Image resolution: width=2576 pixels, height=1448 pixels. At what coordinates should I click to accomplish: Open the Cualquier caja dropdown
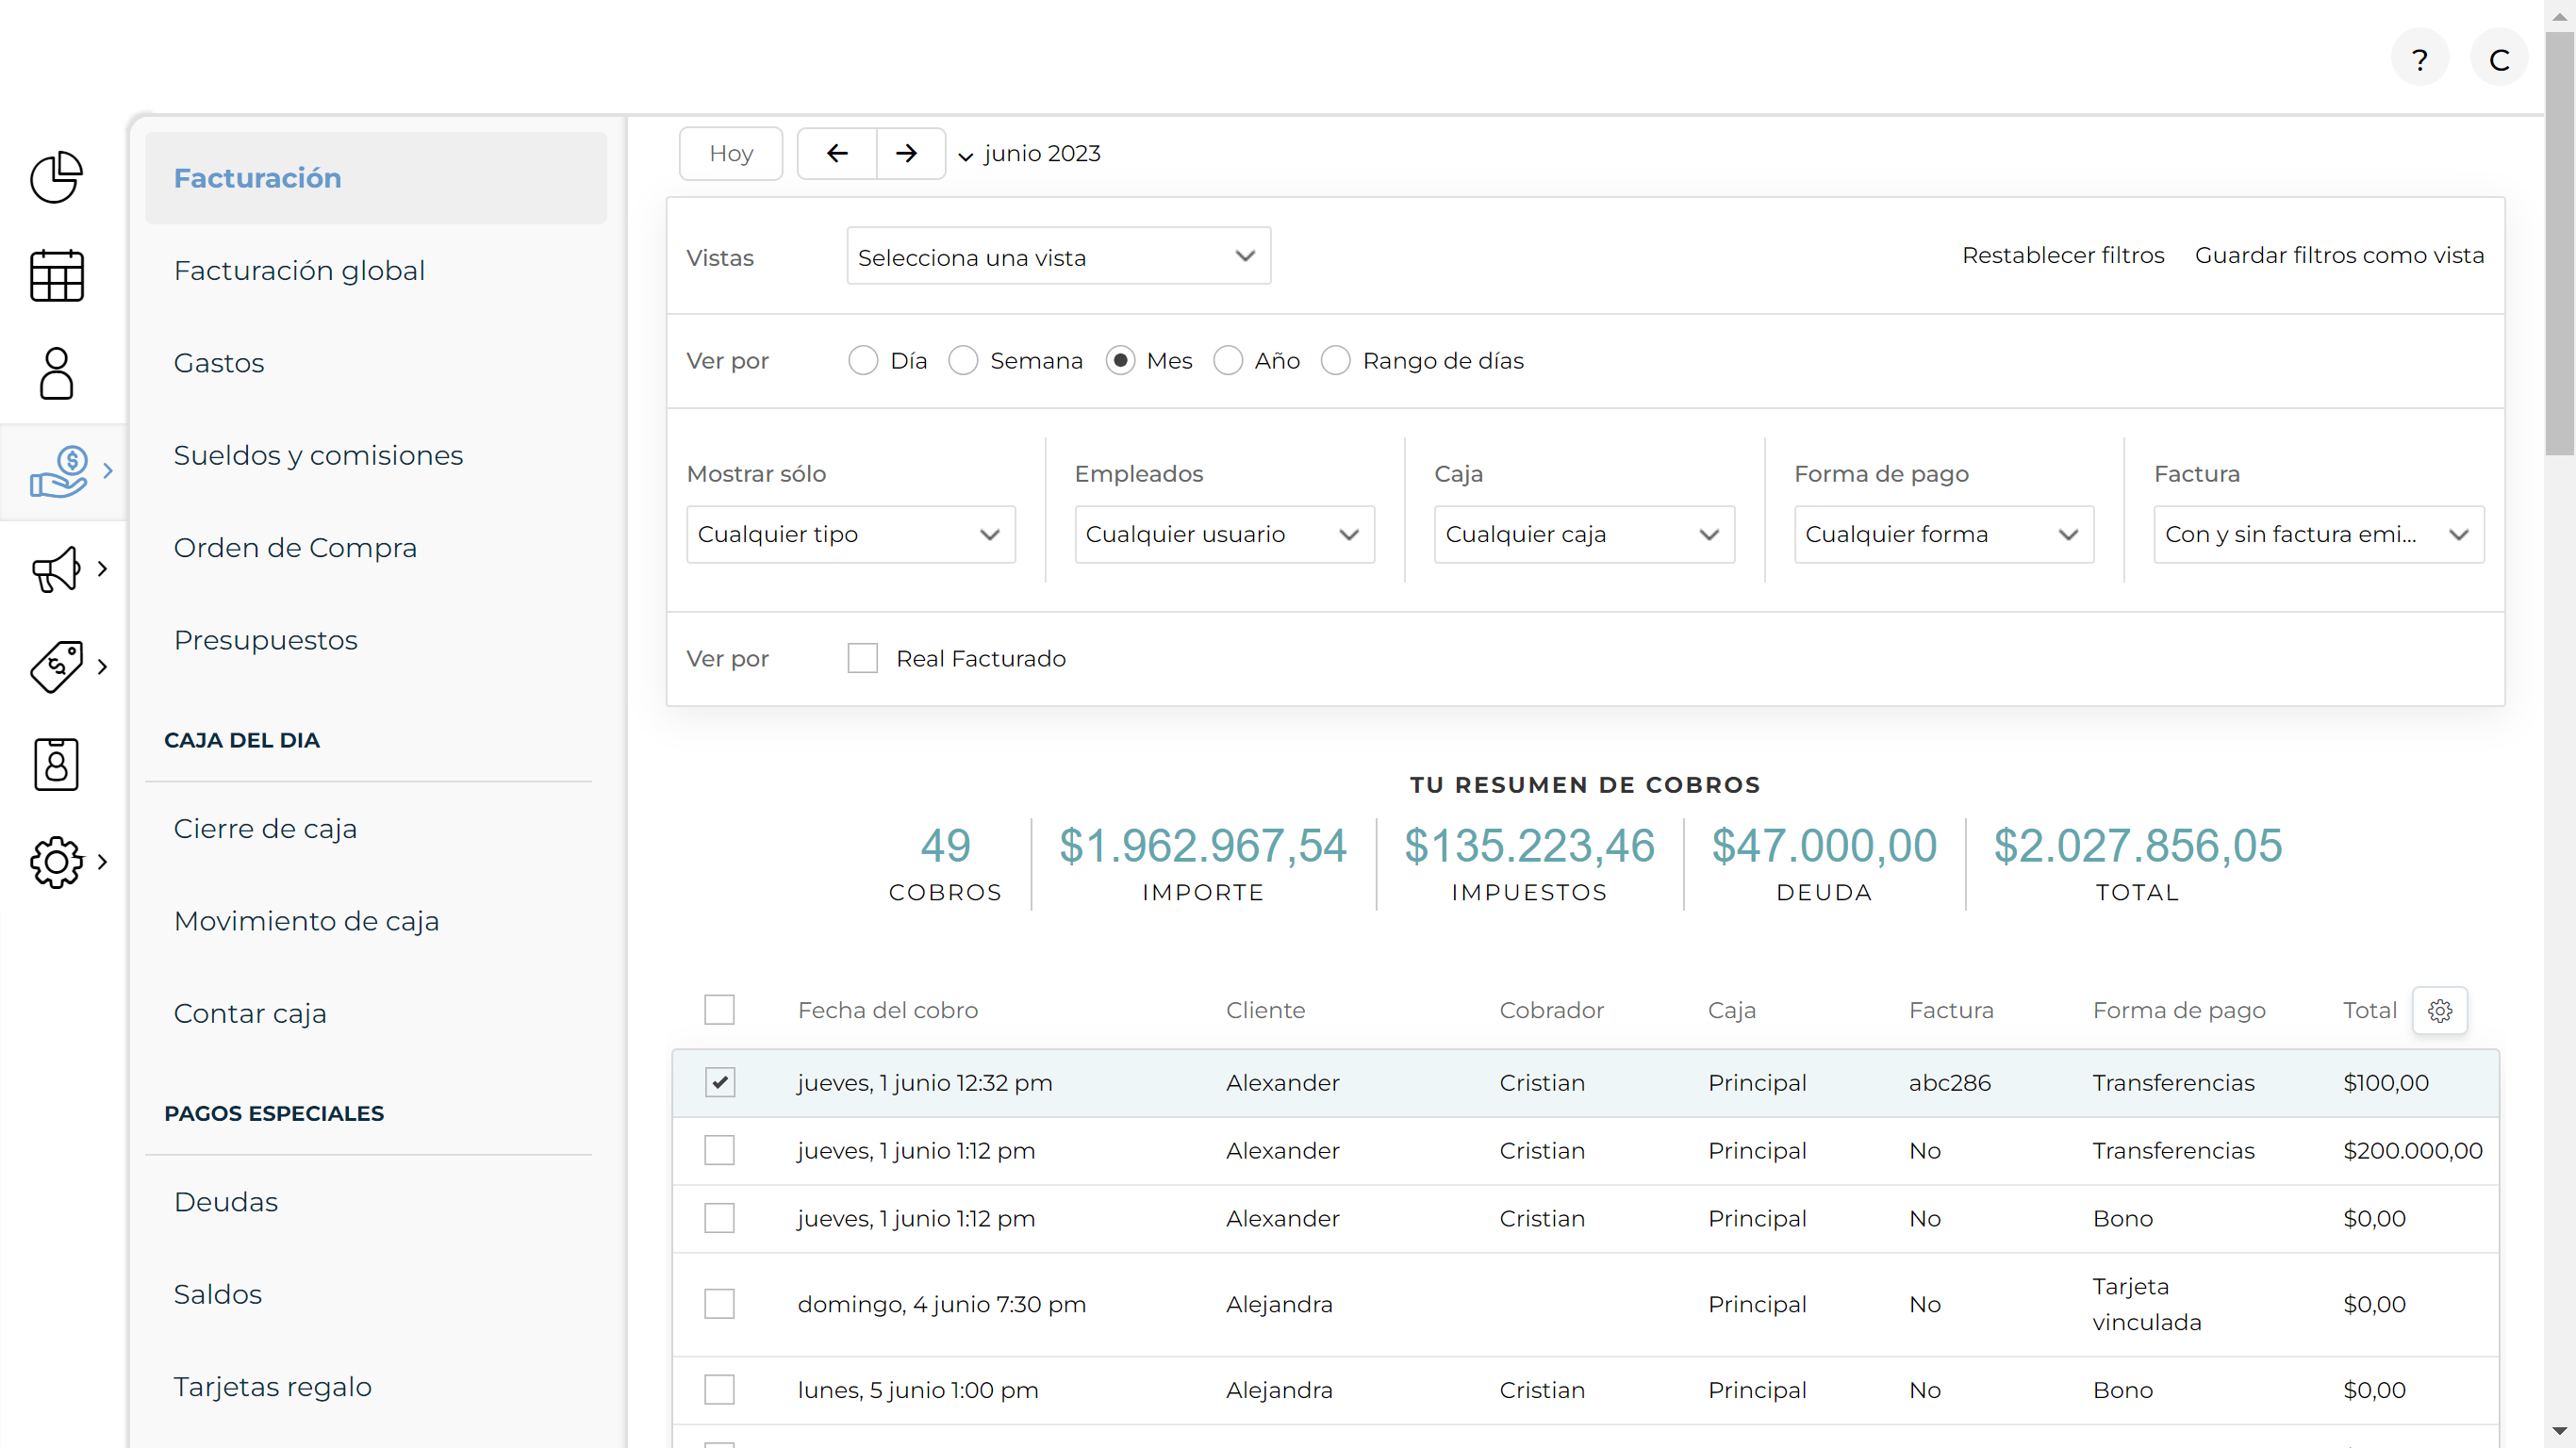[x=1584, y=534]
